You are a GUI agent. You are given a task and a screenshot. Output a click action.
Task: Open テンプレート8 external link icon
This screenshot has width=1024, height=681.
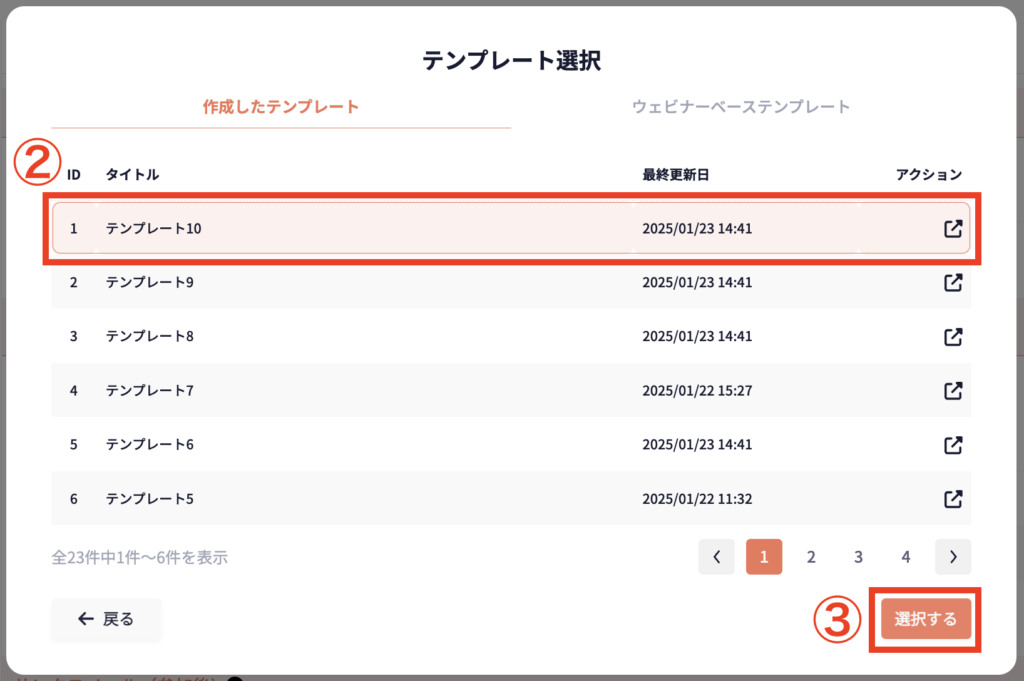tap(953, 336)
